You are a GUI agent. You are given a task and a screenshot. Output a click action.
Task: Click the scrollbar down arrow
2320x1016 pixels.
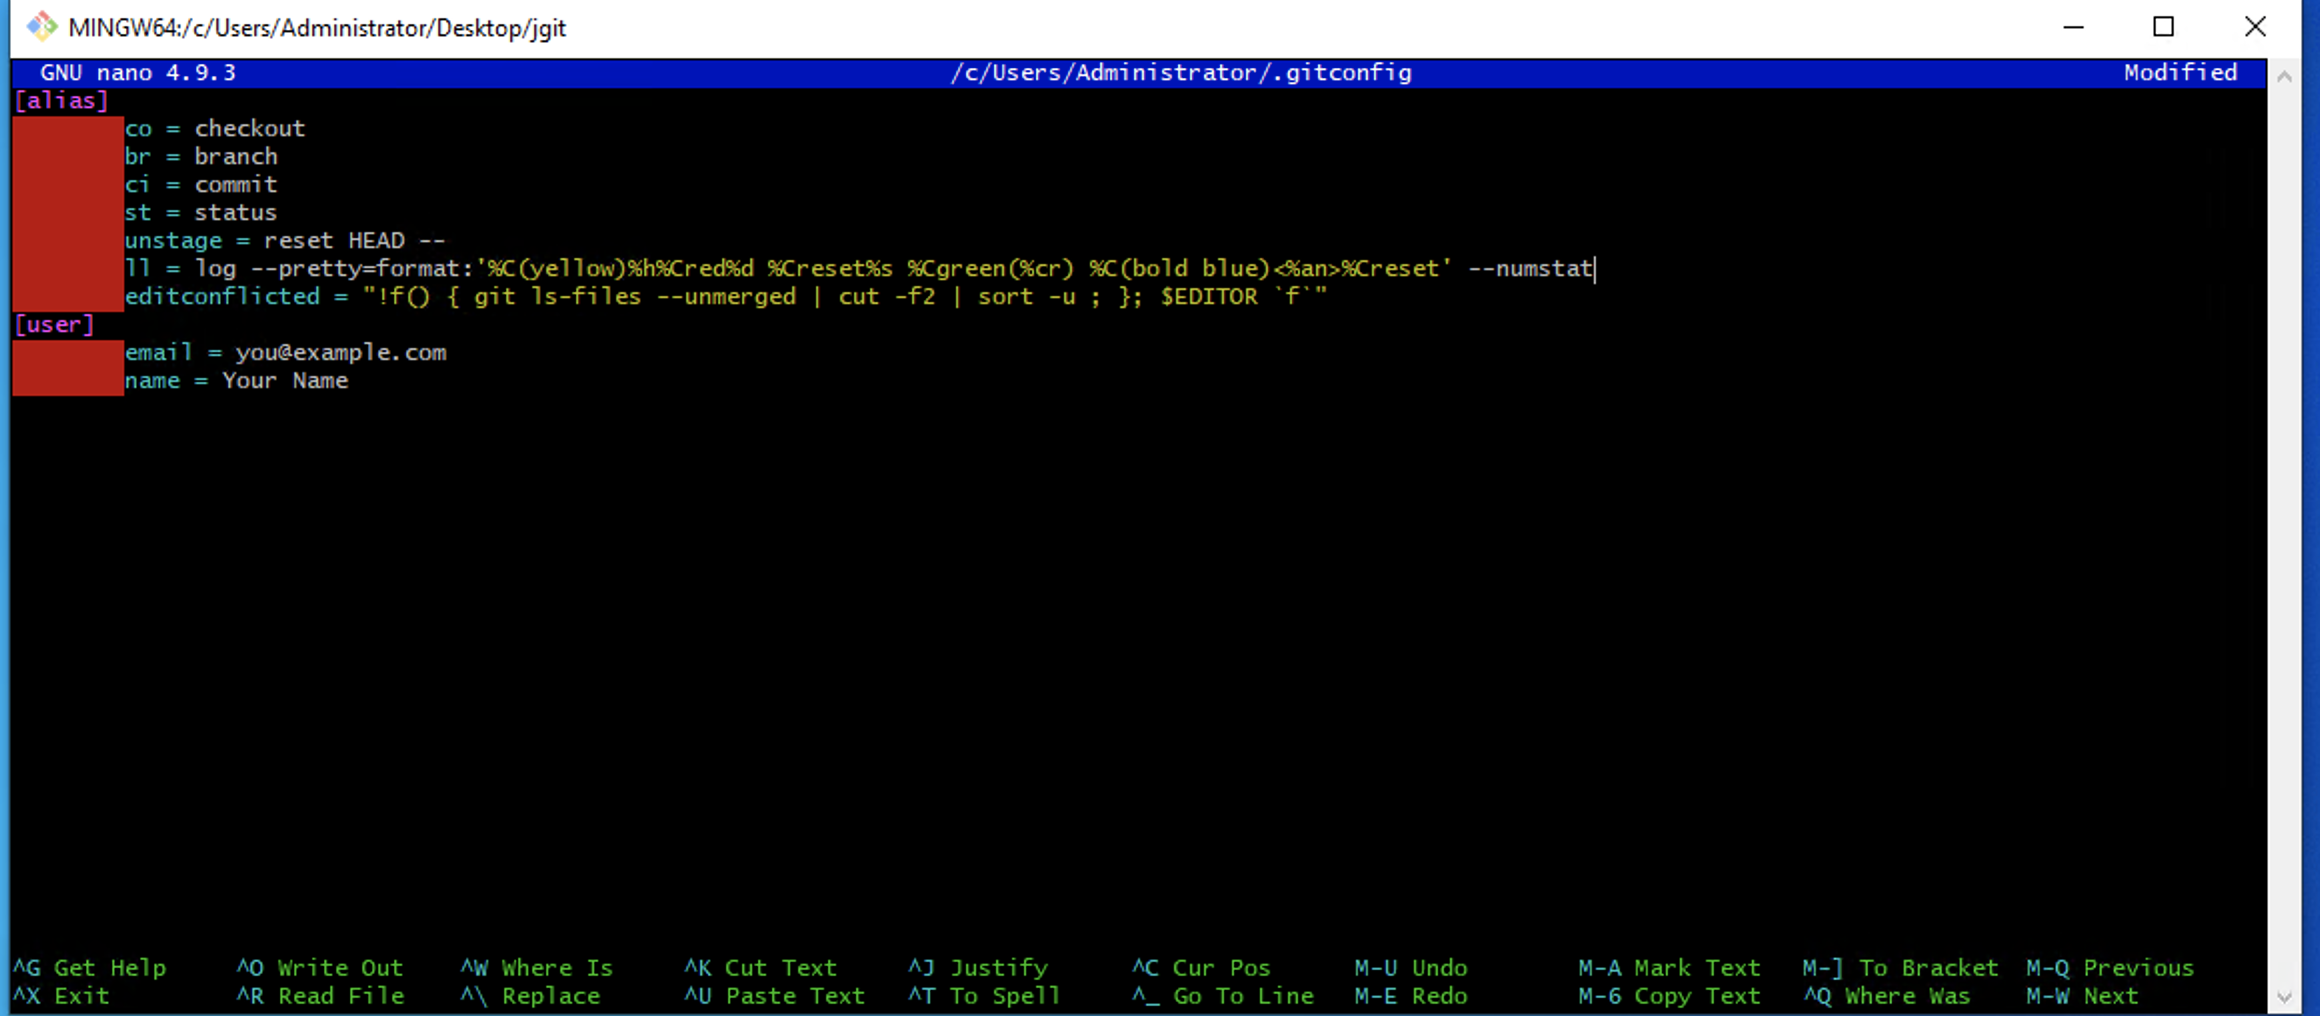[2284, 997]
